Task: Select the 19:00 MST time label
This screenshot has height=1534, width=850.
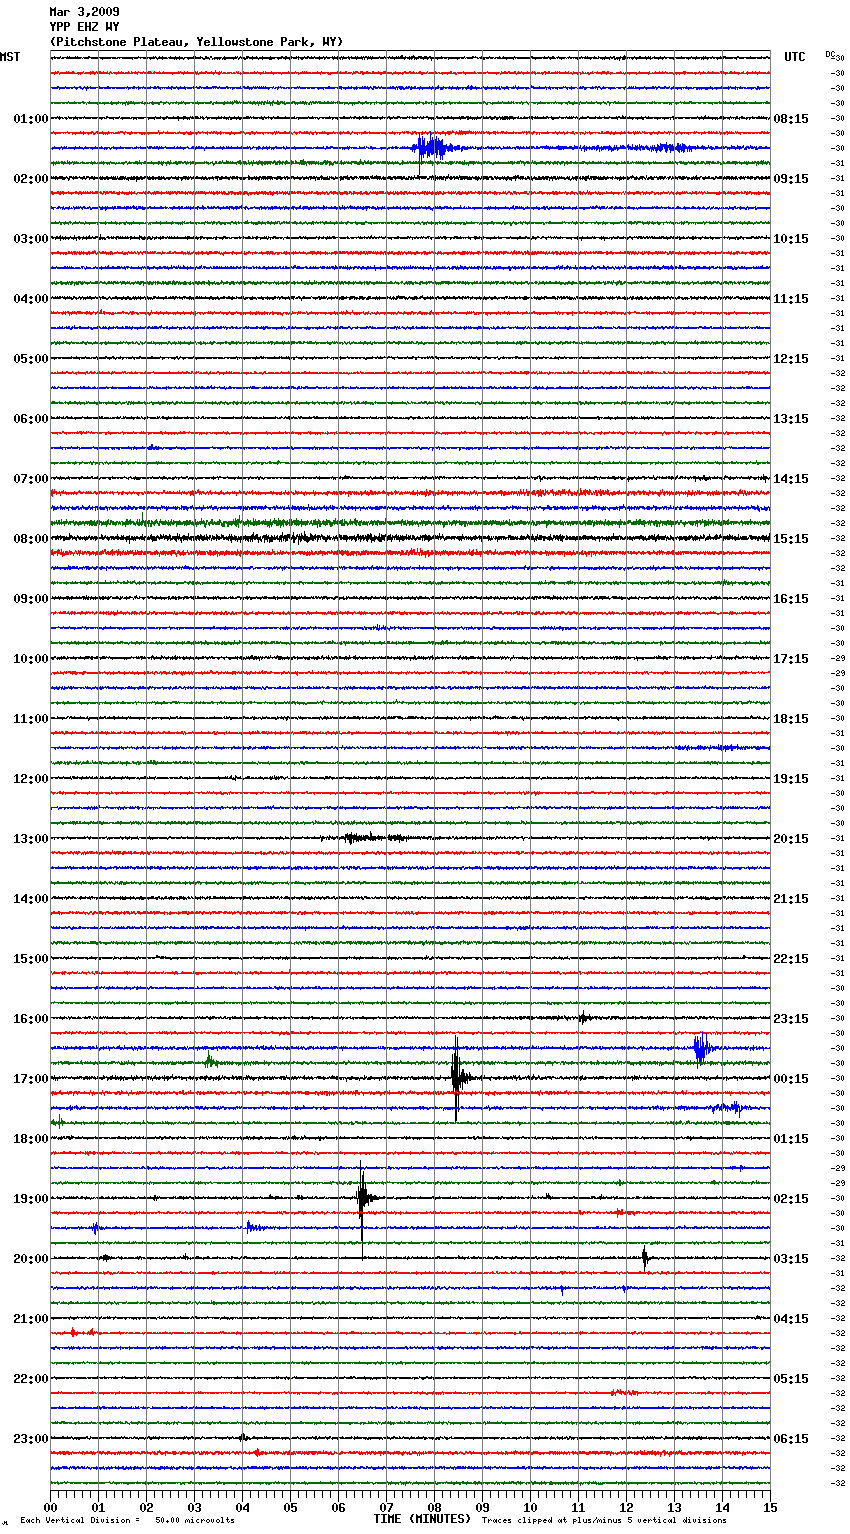Action: pyautogui.click(x=31, y=1199)
